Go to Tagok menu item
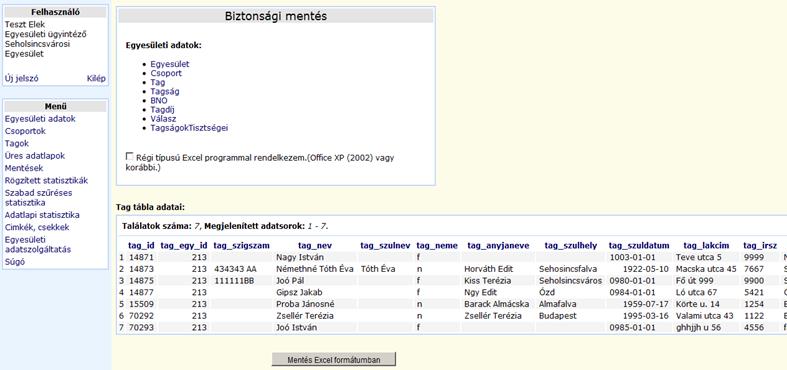 click(x=17, y=144)
